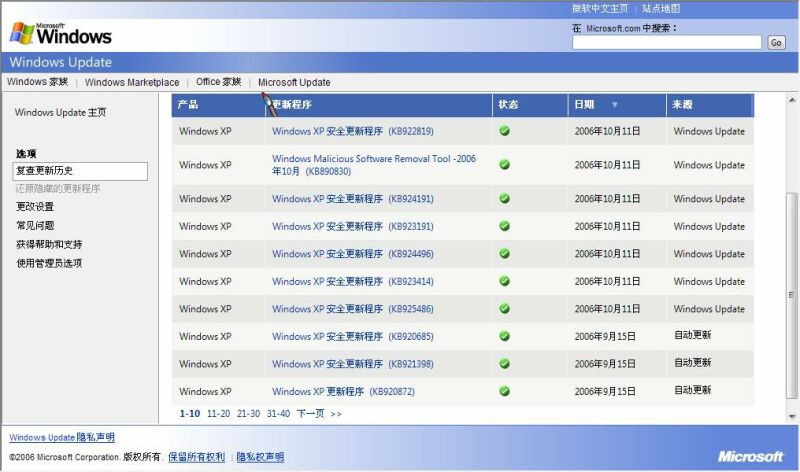Click green status icon for KB920685
Image resolution: width=800 pixels, height=472 pixels.
[x=505, y=336]
